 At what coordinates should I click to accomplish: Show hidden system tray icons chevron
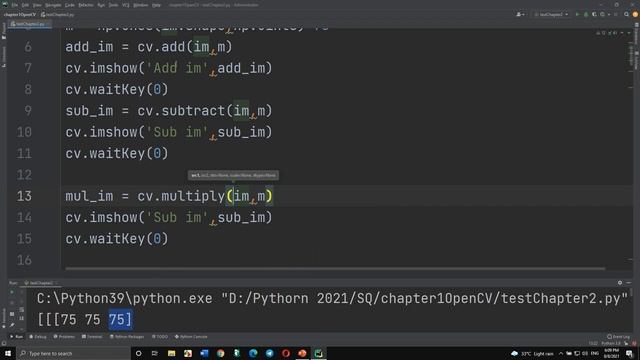coord(561,353)
